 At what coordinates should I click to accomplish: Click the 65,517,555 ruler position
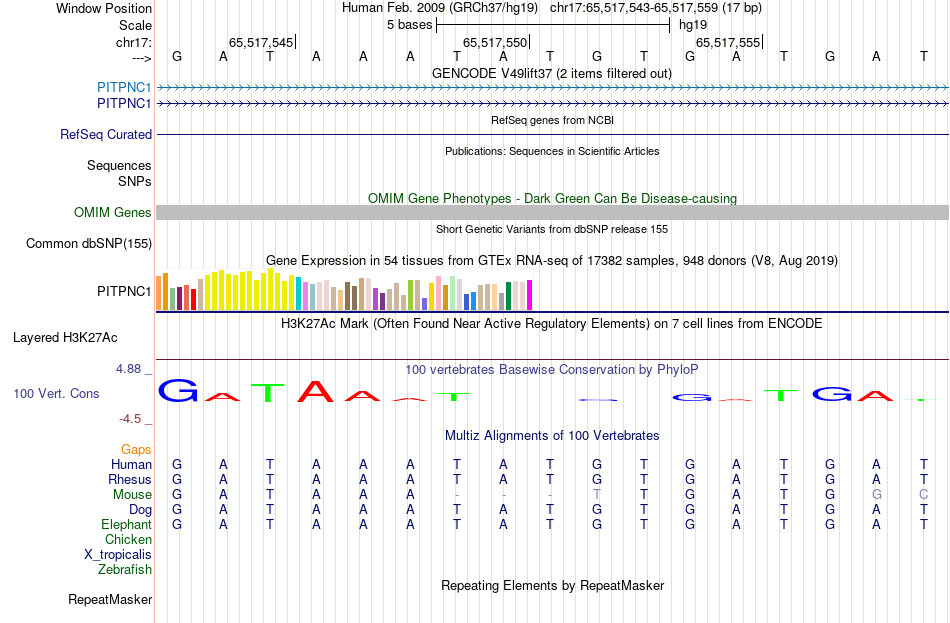point(728,42)
